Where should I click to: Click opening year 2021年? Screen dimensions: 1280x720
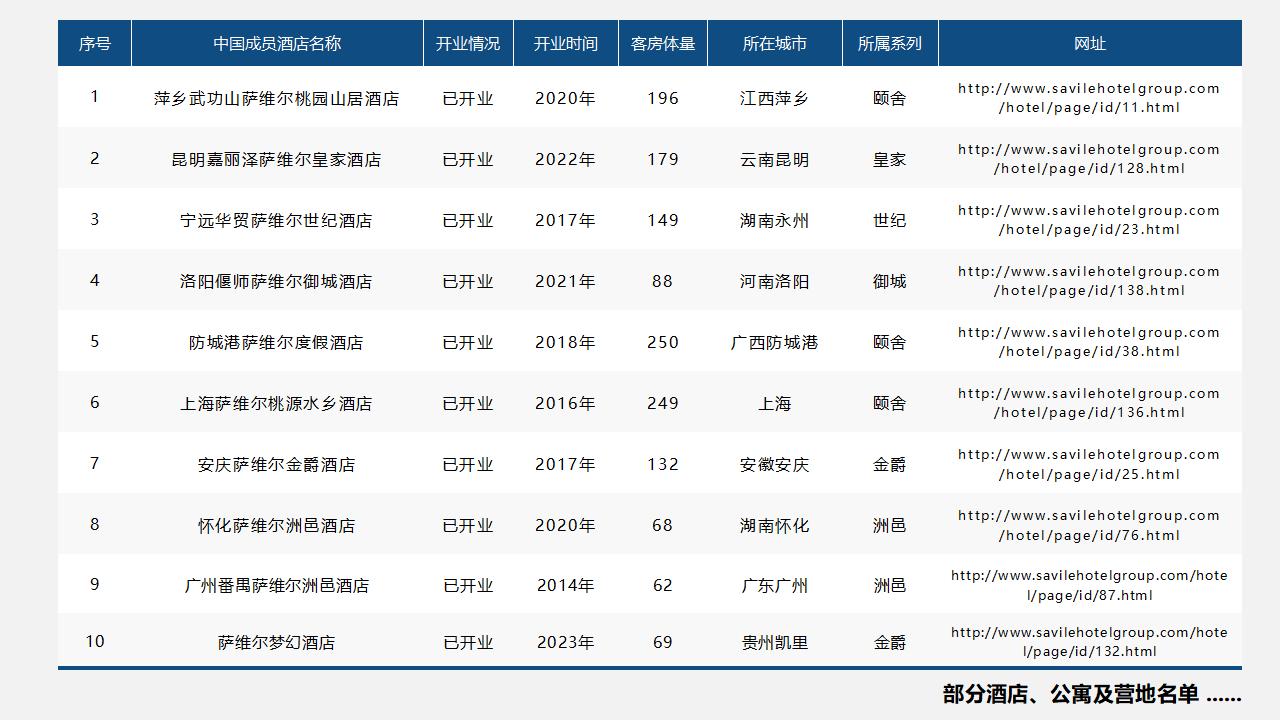pos(565,282)
